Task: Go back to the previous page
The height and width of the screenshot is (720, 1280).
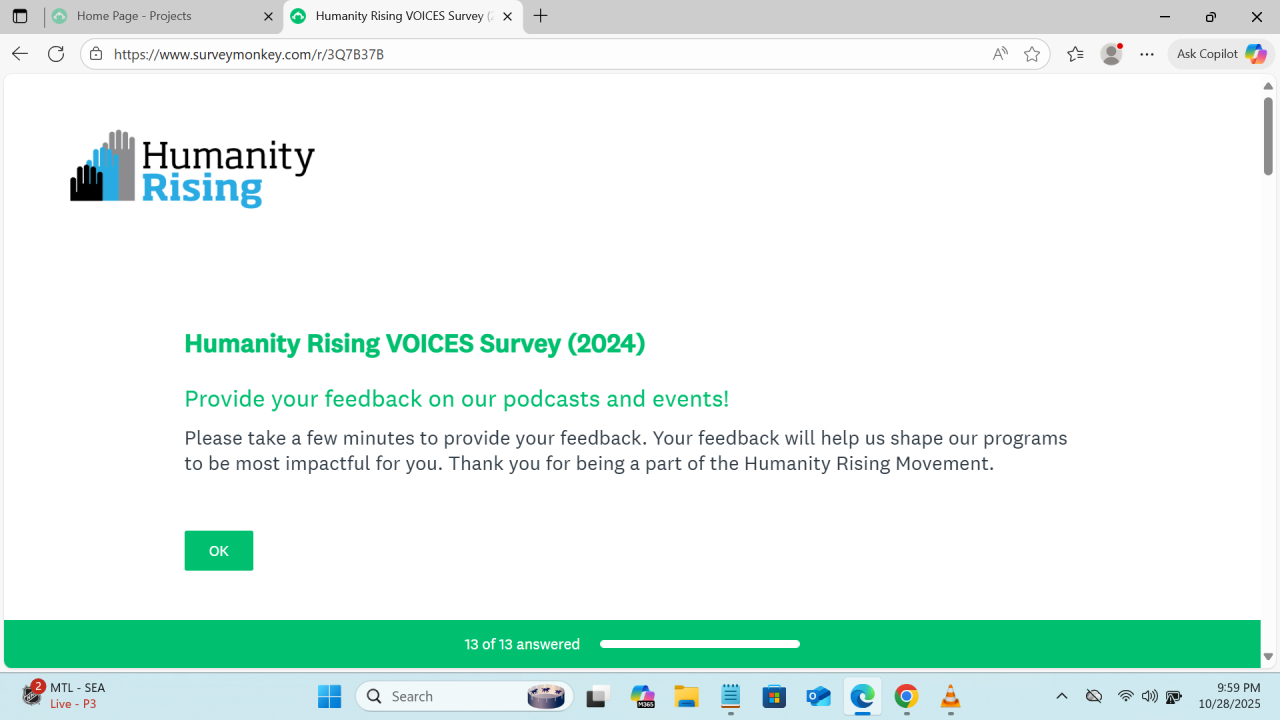Action: [20, 54]
